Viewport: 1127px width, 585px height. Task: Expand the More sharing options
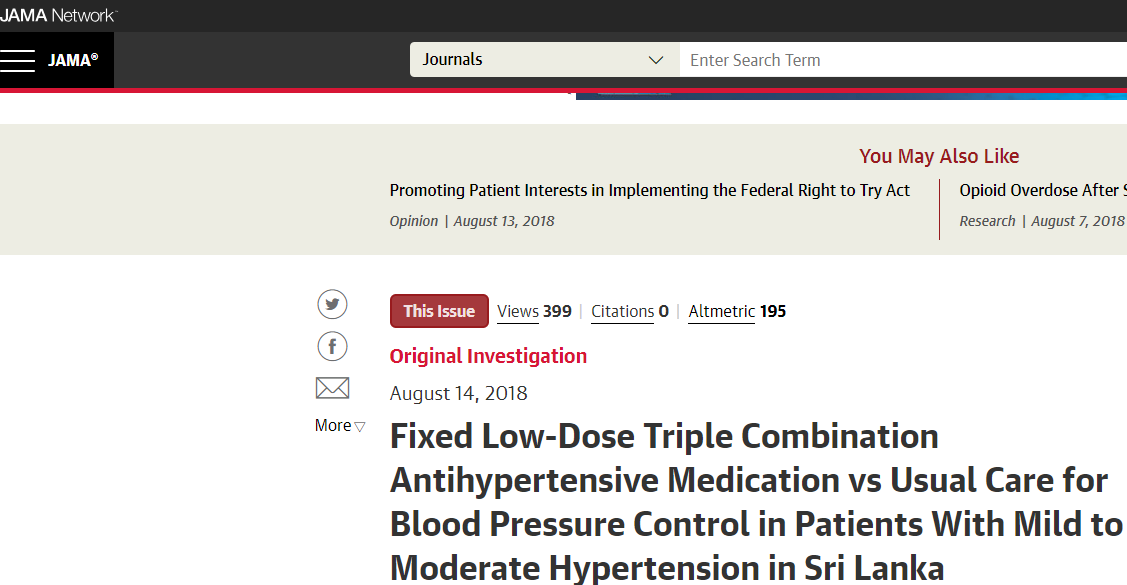pyautogui.click(x=339, y=425)
